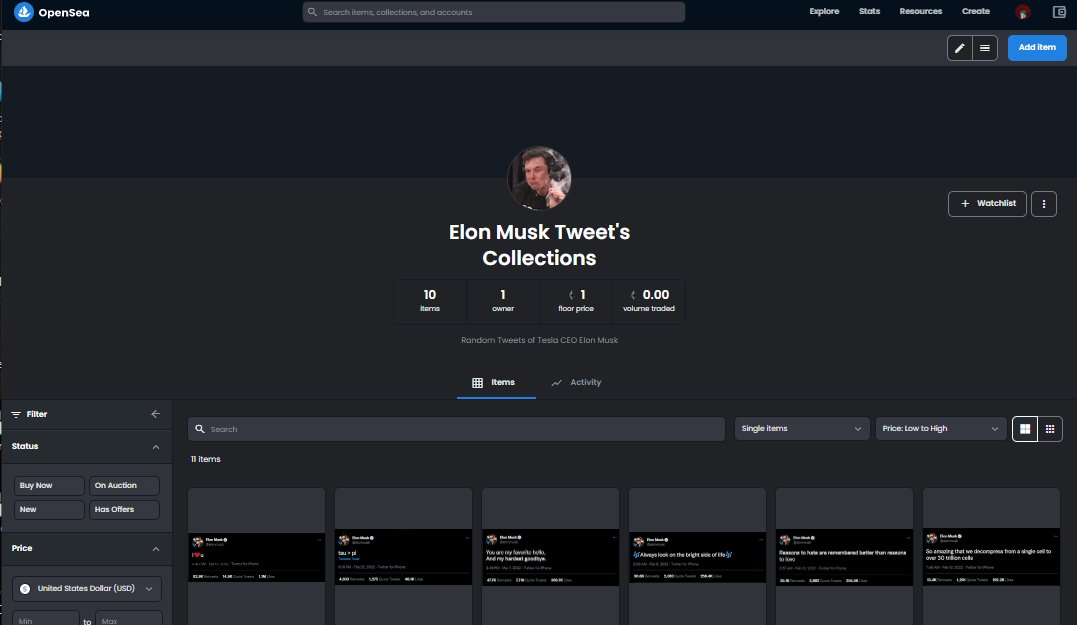Screen dimensions: 1077x625
Task: Collapse filter sidebar with left arrow
Action: point(155,414)
